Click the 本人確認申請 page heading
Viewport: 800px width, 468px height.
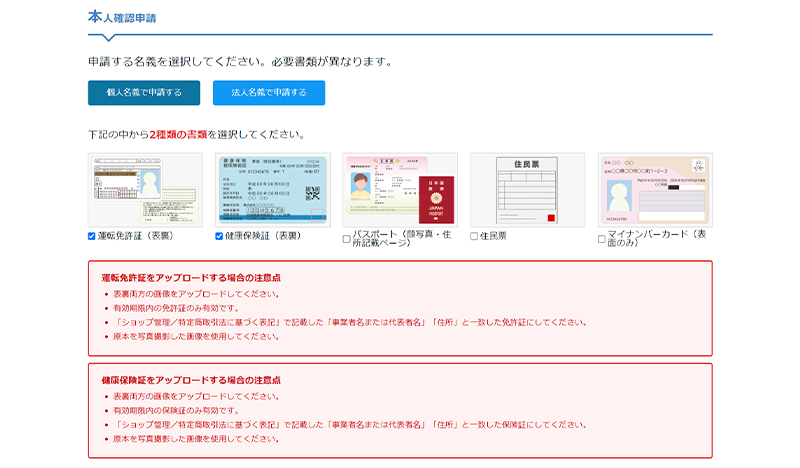[122, 18]
